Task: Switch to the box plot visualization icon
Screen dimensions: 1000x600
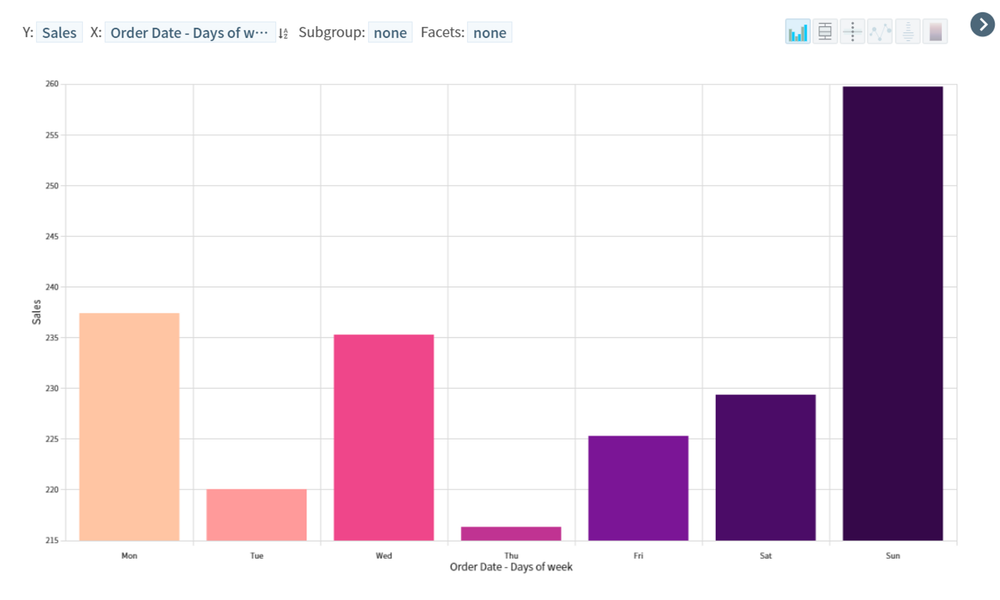Action: click(x=824, y=31)
